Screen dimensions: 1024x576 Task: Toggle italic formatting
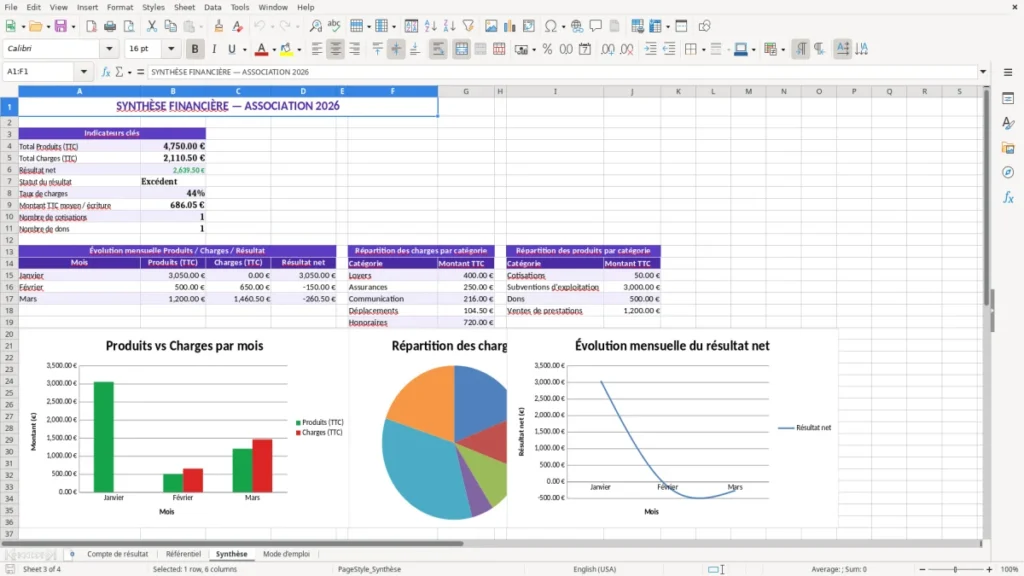pyautogui.click(x=214, y=49)
